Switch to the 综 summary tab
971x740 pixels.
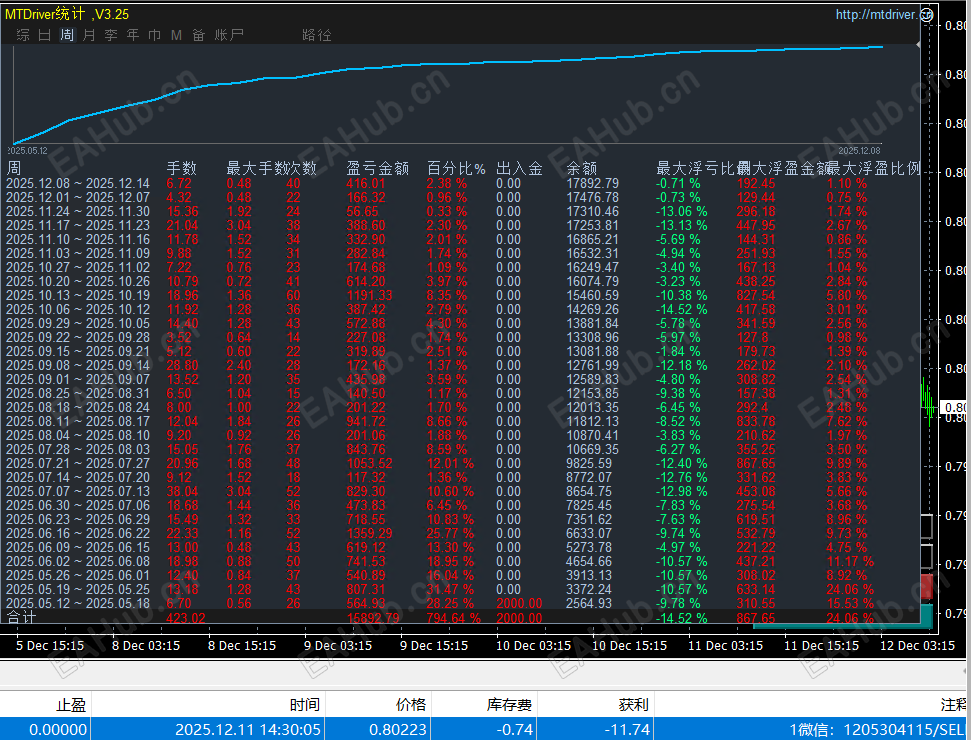point(23,35)
